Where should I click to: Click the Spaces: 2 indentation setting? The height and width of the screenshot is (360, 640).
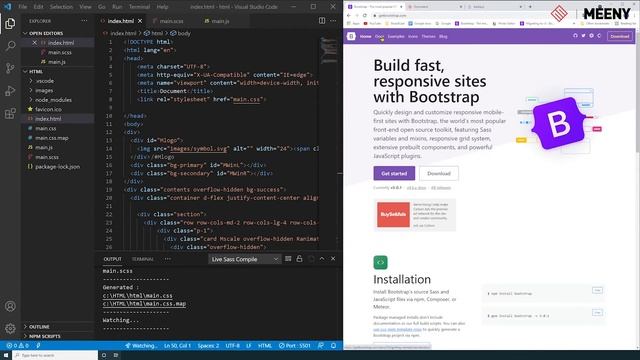click(x=208, y=345)
